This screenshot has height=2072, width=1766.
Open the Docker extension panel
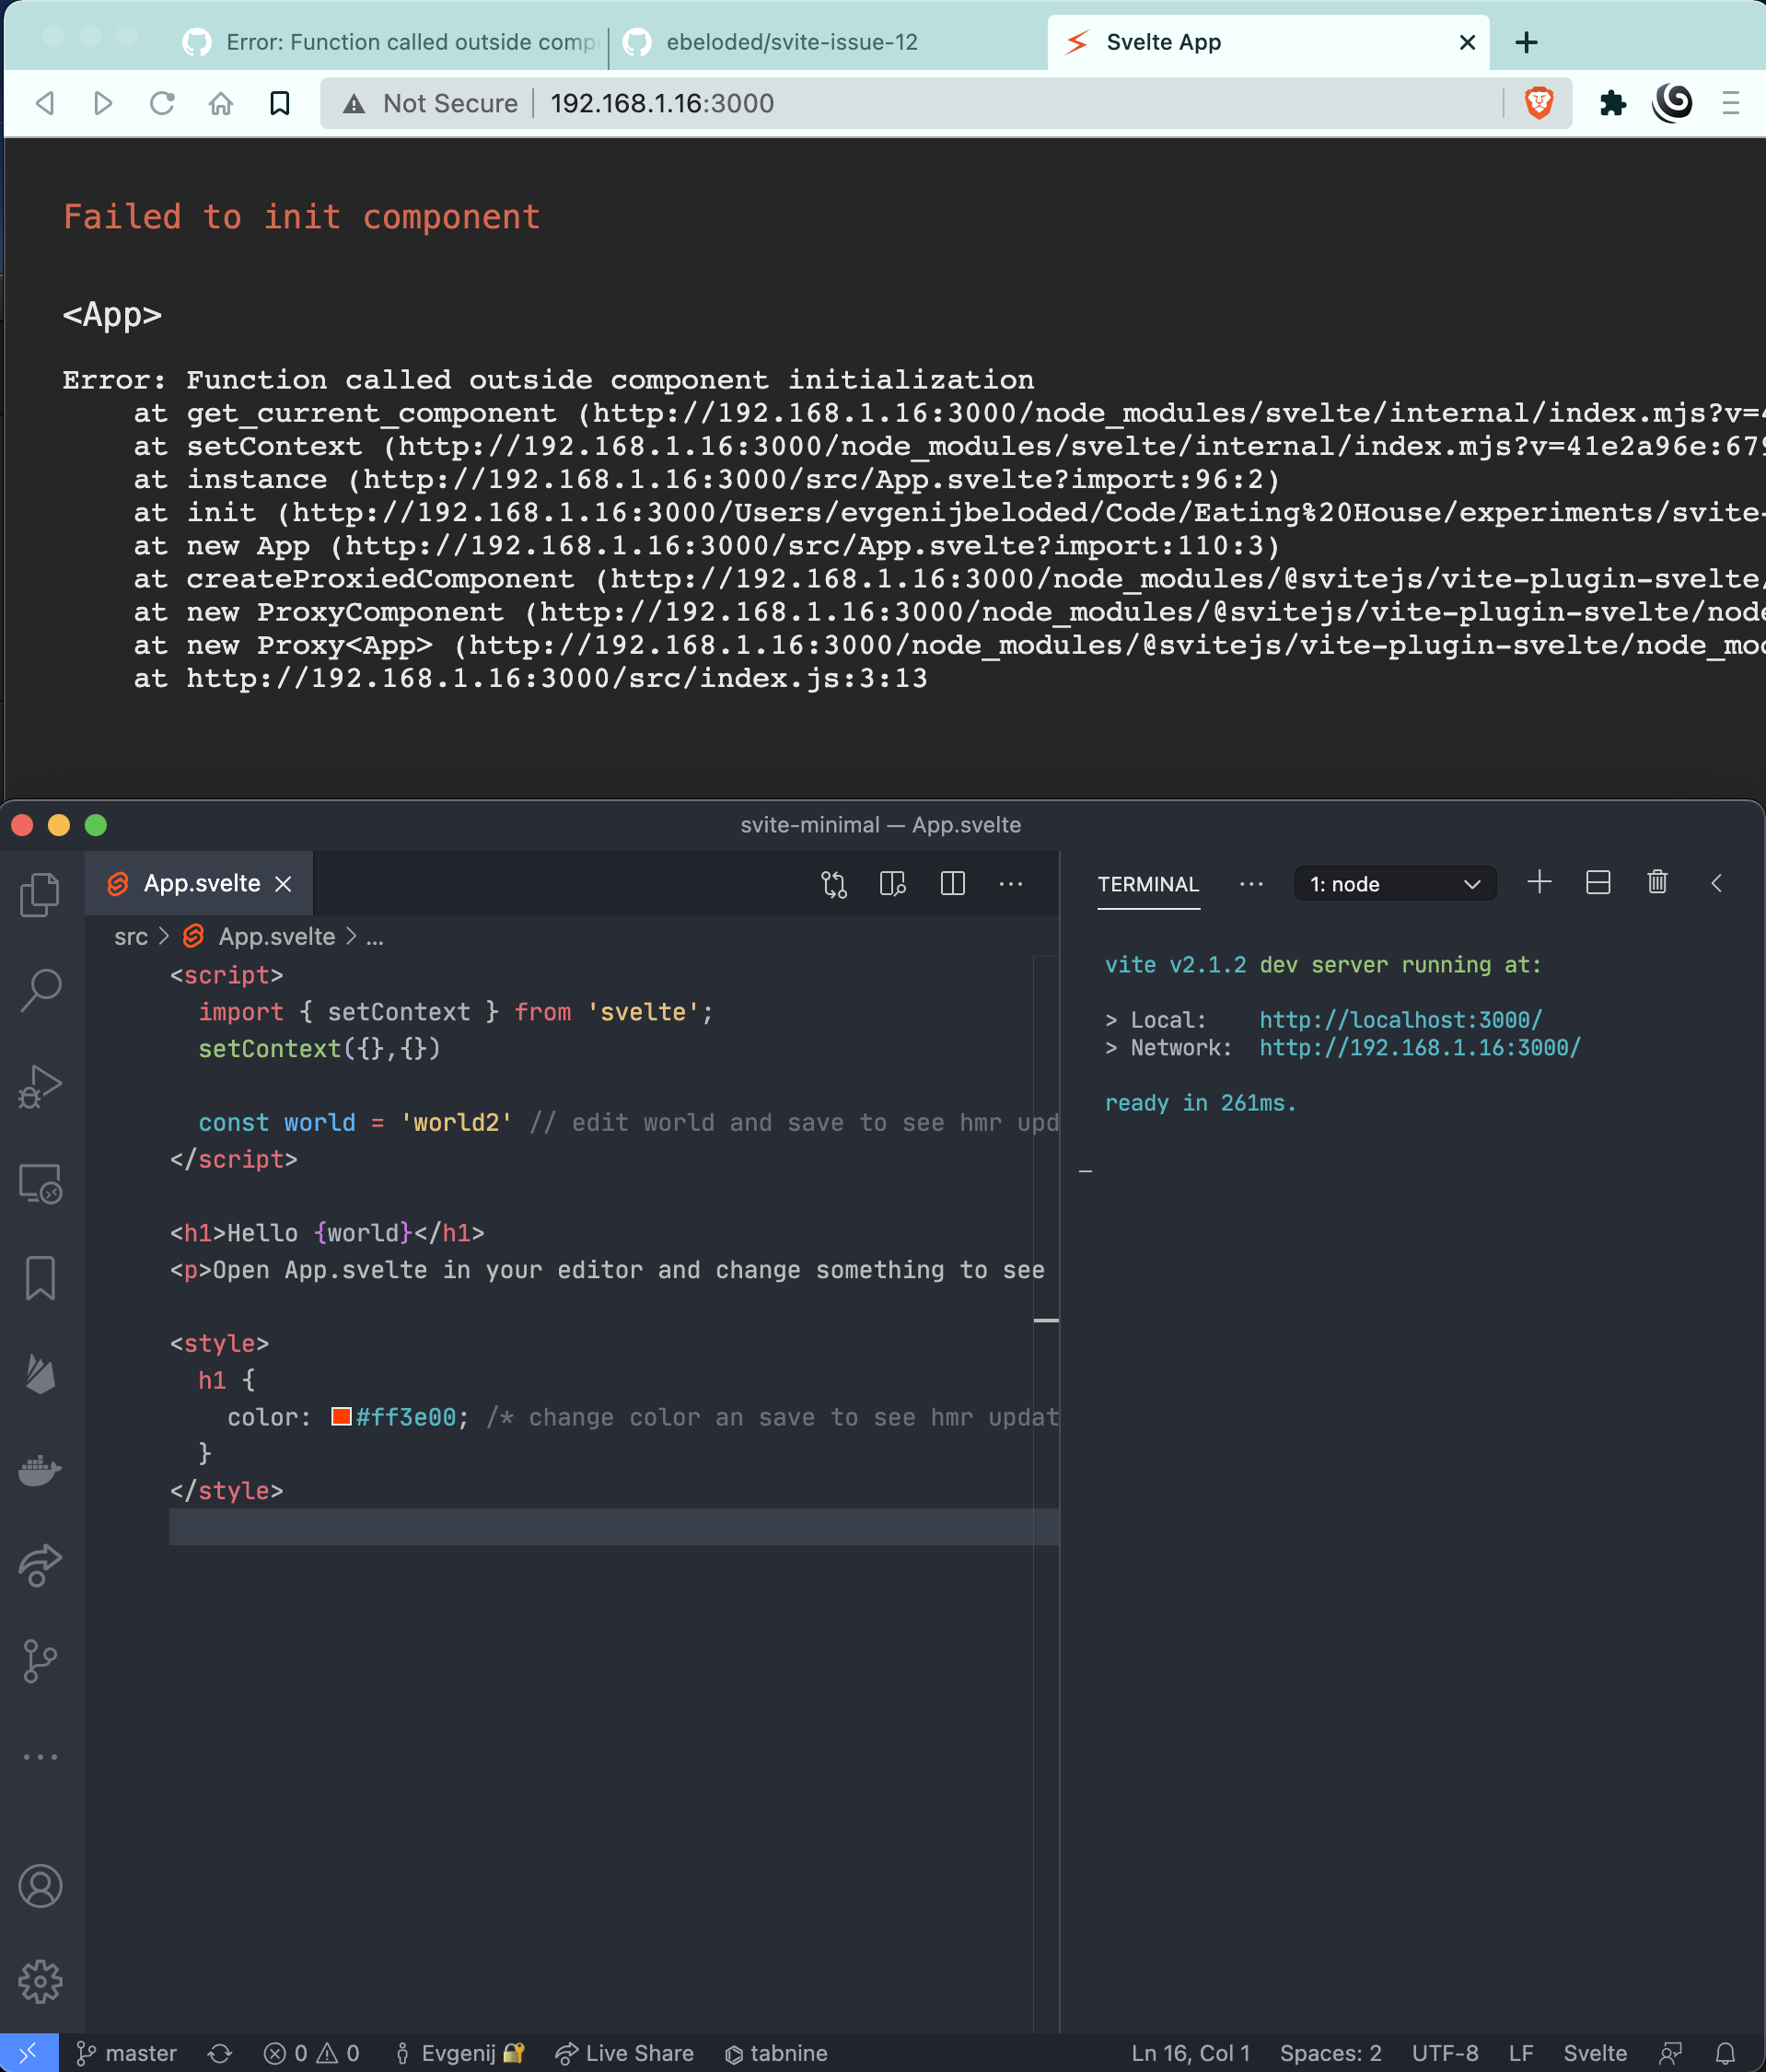[40, 1470]
